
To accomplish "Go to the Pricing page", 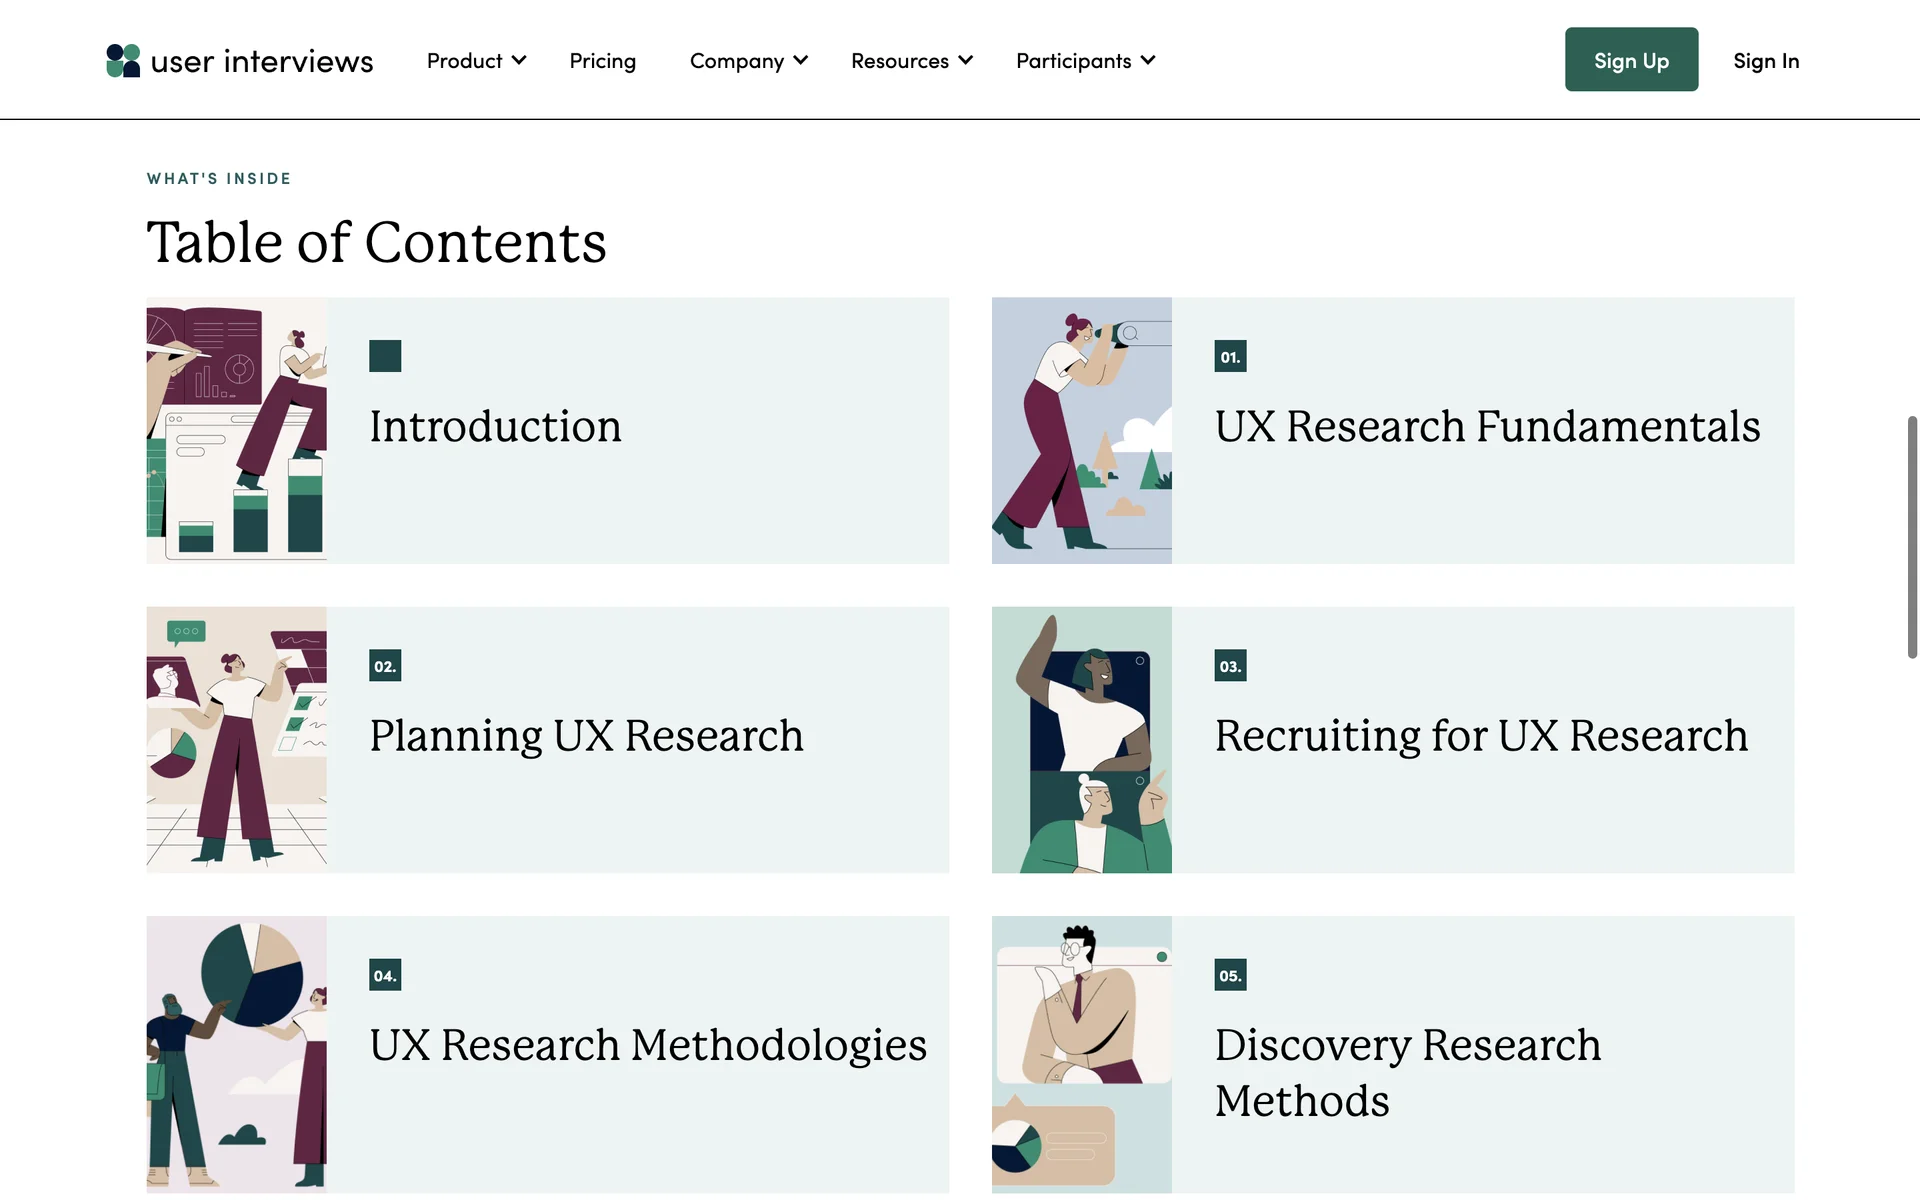I will click(x=602, y=61).
